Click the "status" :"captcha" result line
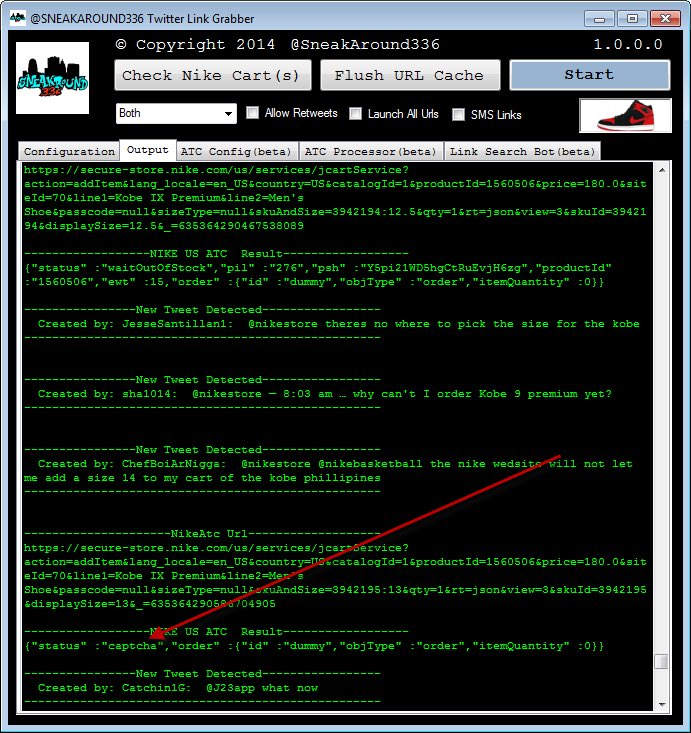The width and height of the screenshot is (691, 733). click(314, 646)
